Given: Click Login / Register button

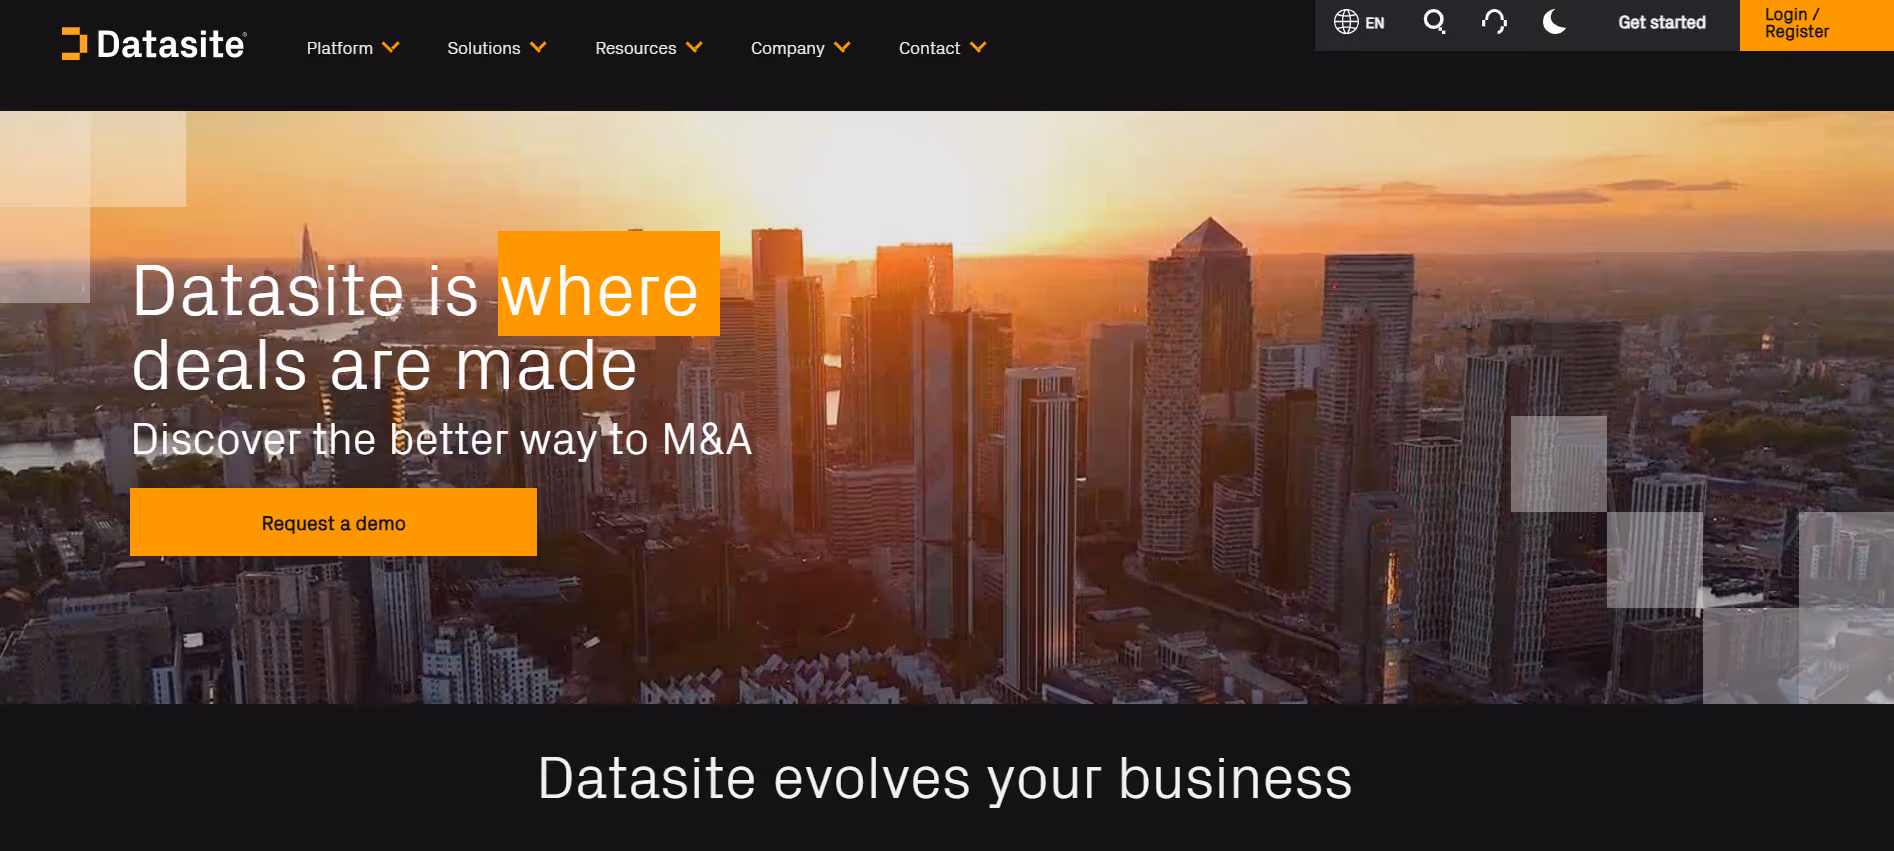Looking at the screenshot, I should (x=1816, y=24).
